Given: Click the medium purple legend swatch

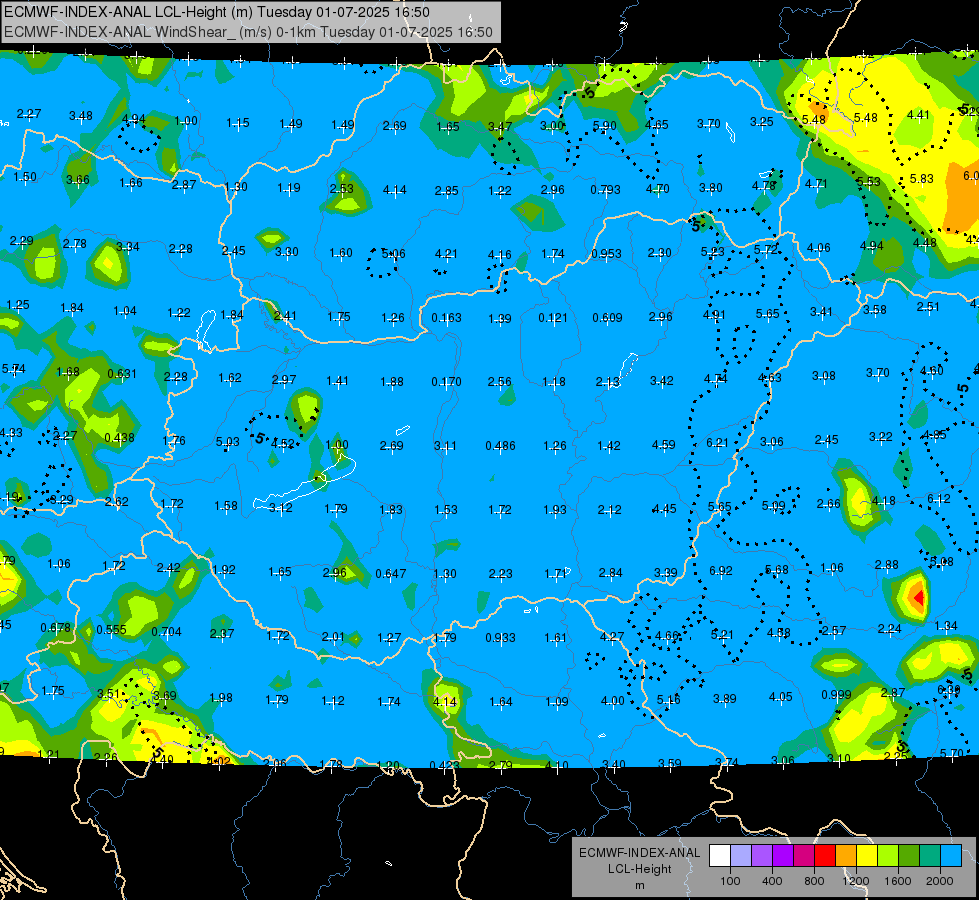Looking at the screenshot, I should coord(762,855).
